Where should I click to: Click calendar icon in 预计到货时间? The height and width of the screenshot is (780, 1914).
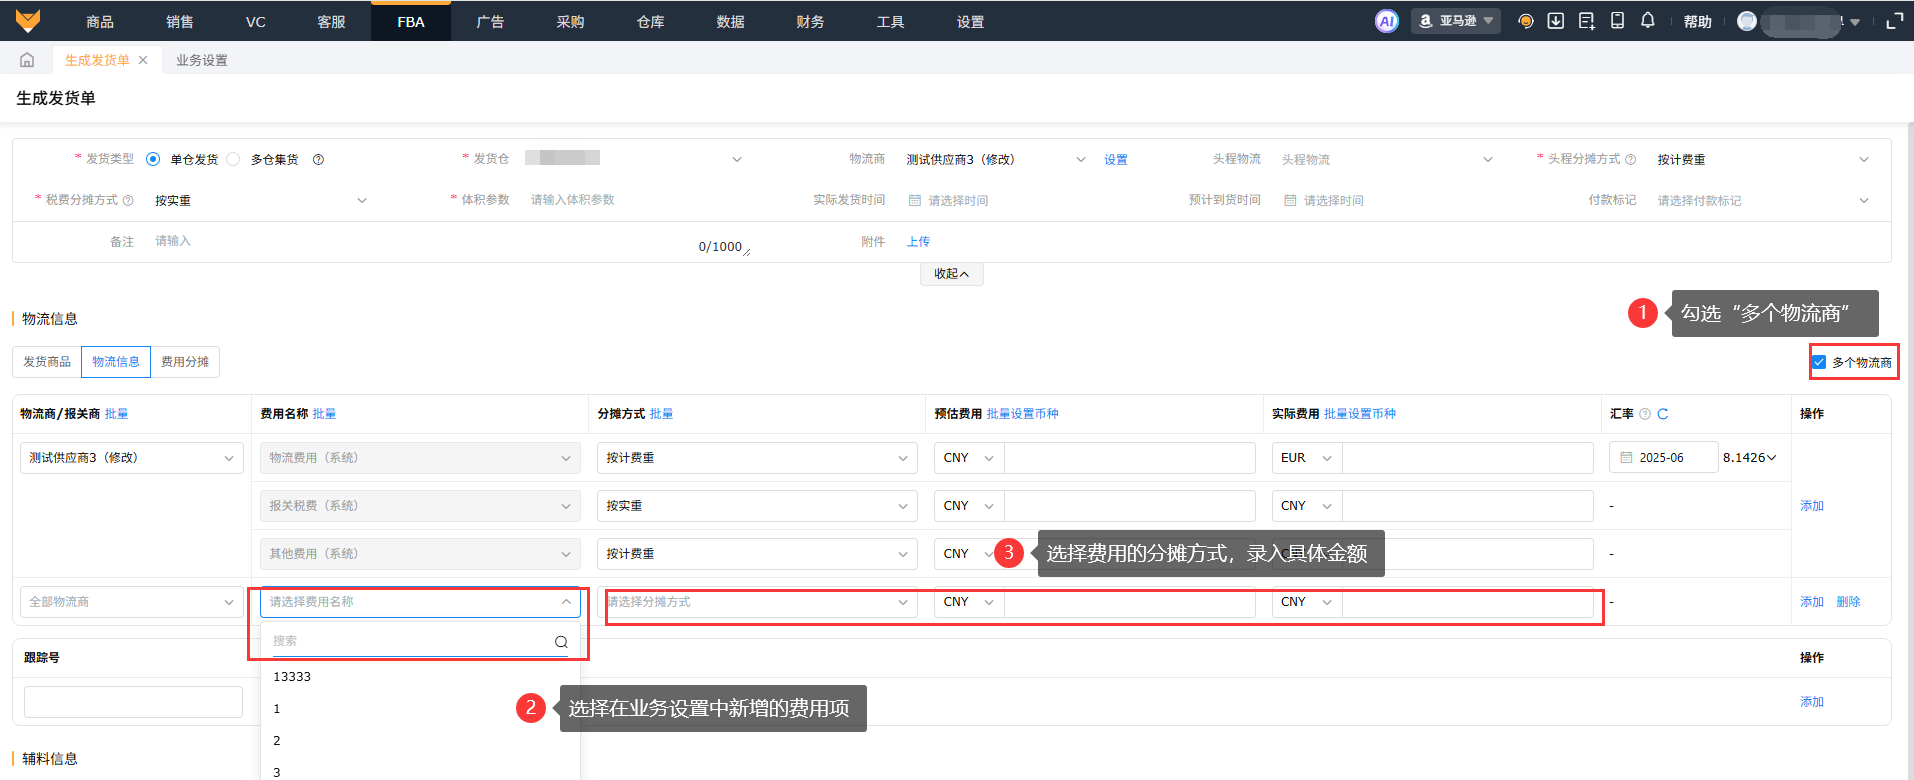(1290, 200)
